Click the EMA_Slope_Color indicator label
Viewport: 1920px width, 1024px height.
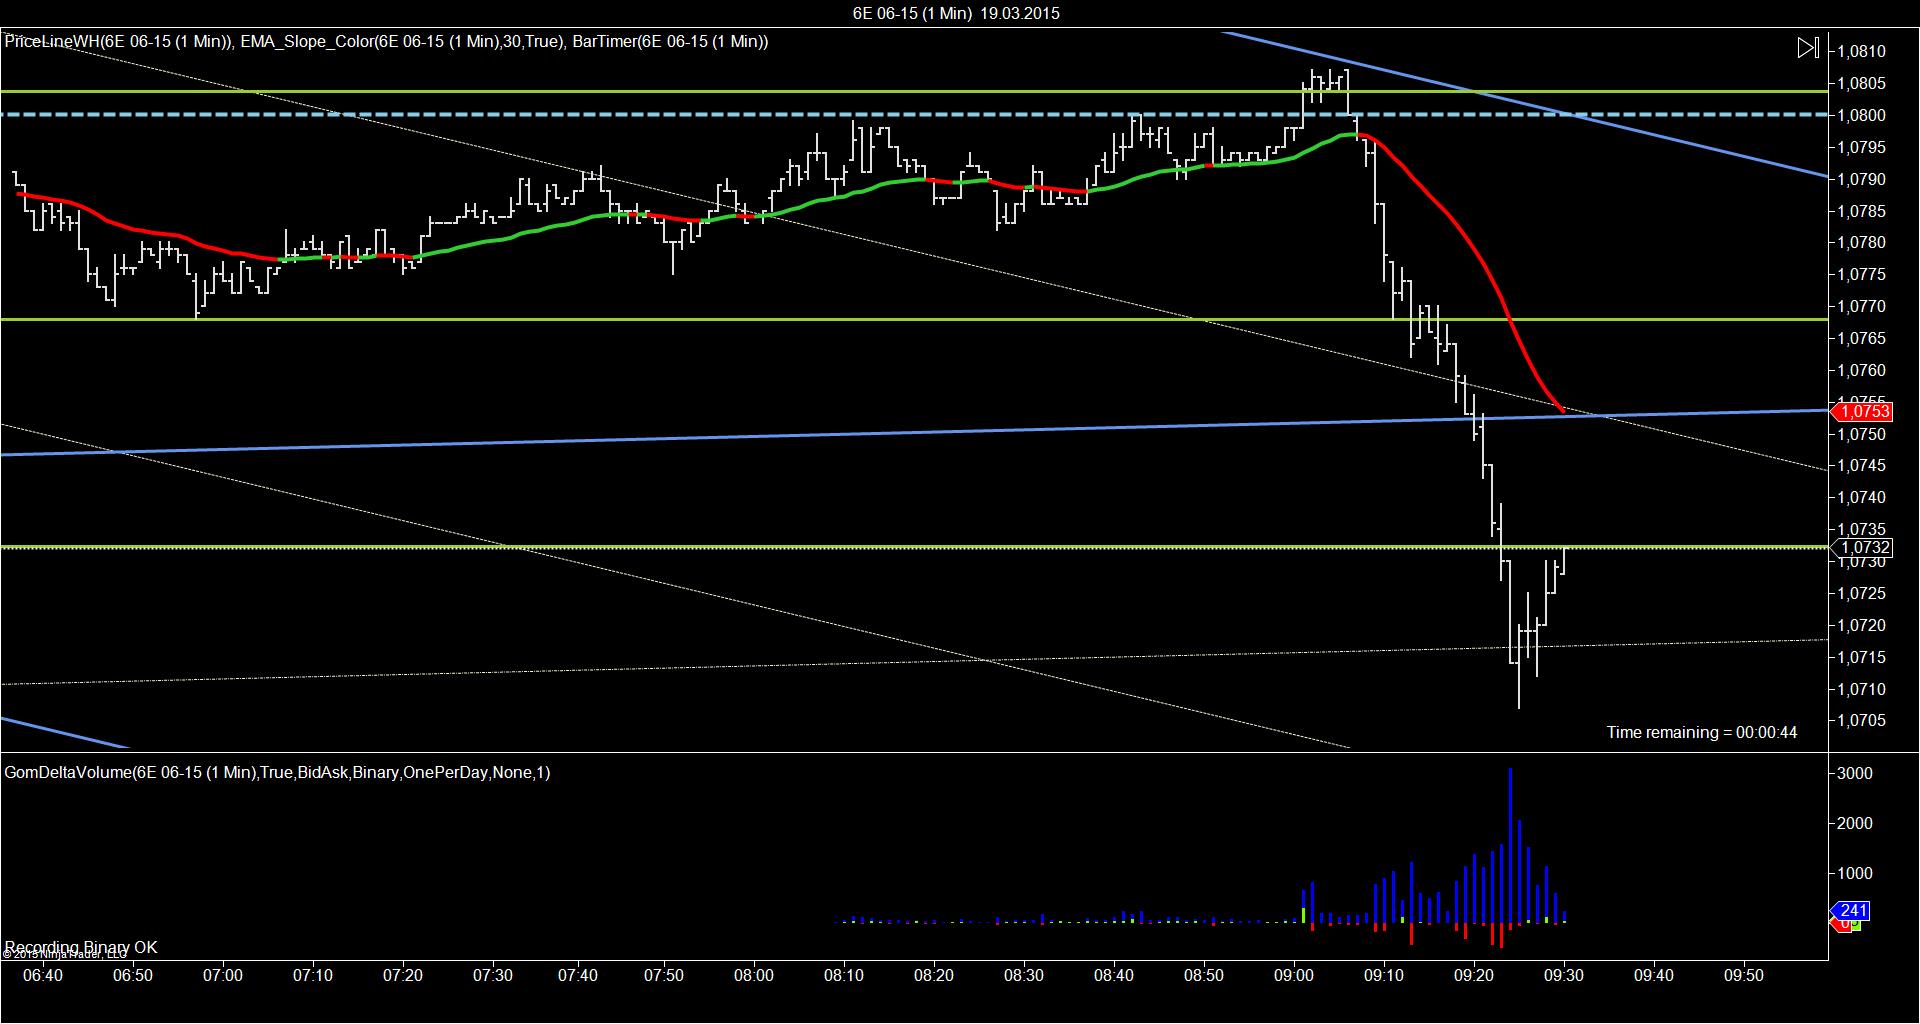point(404,41)
